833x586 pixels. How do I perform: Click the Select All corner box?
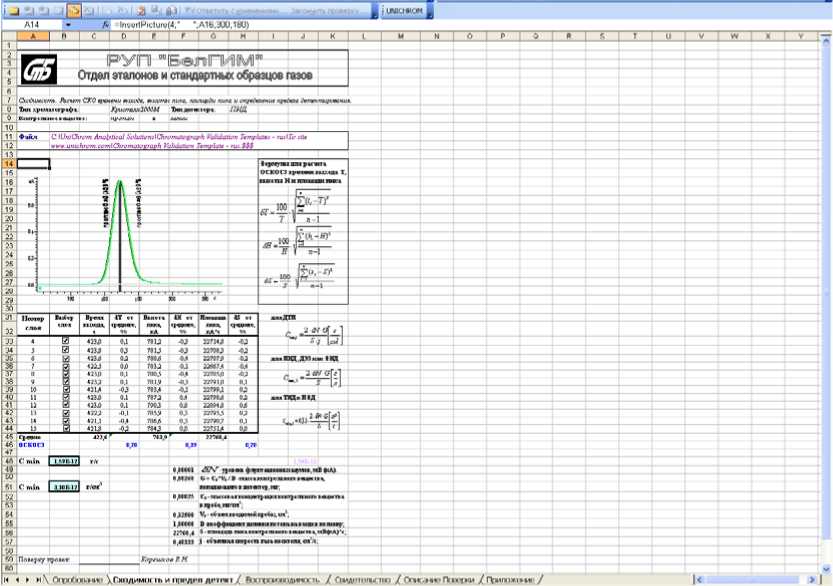pyautogui.click(x=9, y=37)
